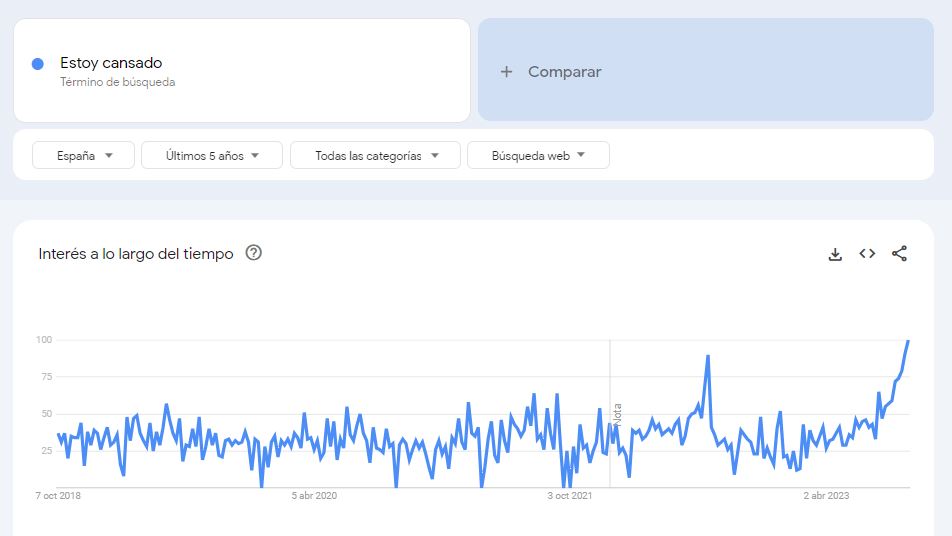Click the 2 abr 2023 axis label
Image resolution: width=952 pixels, height=536 pixels.
point(826,496)
